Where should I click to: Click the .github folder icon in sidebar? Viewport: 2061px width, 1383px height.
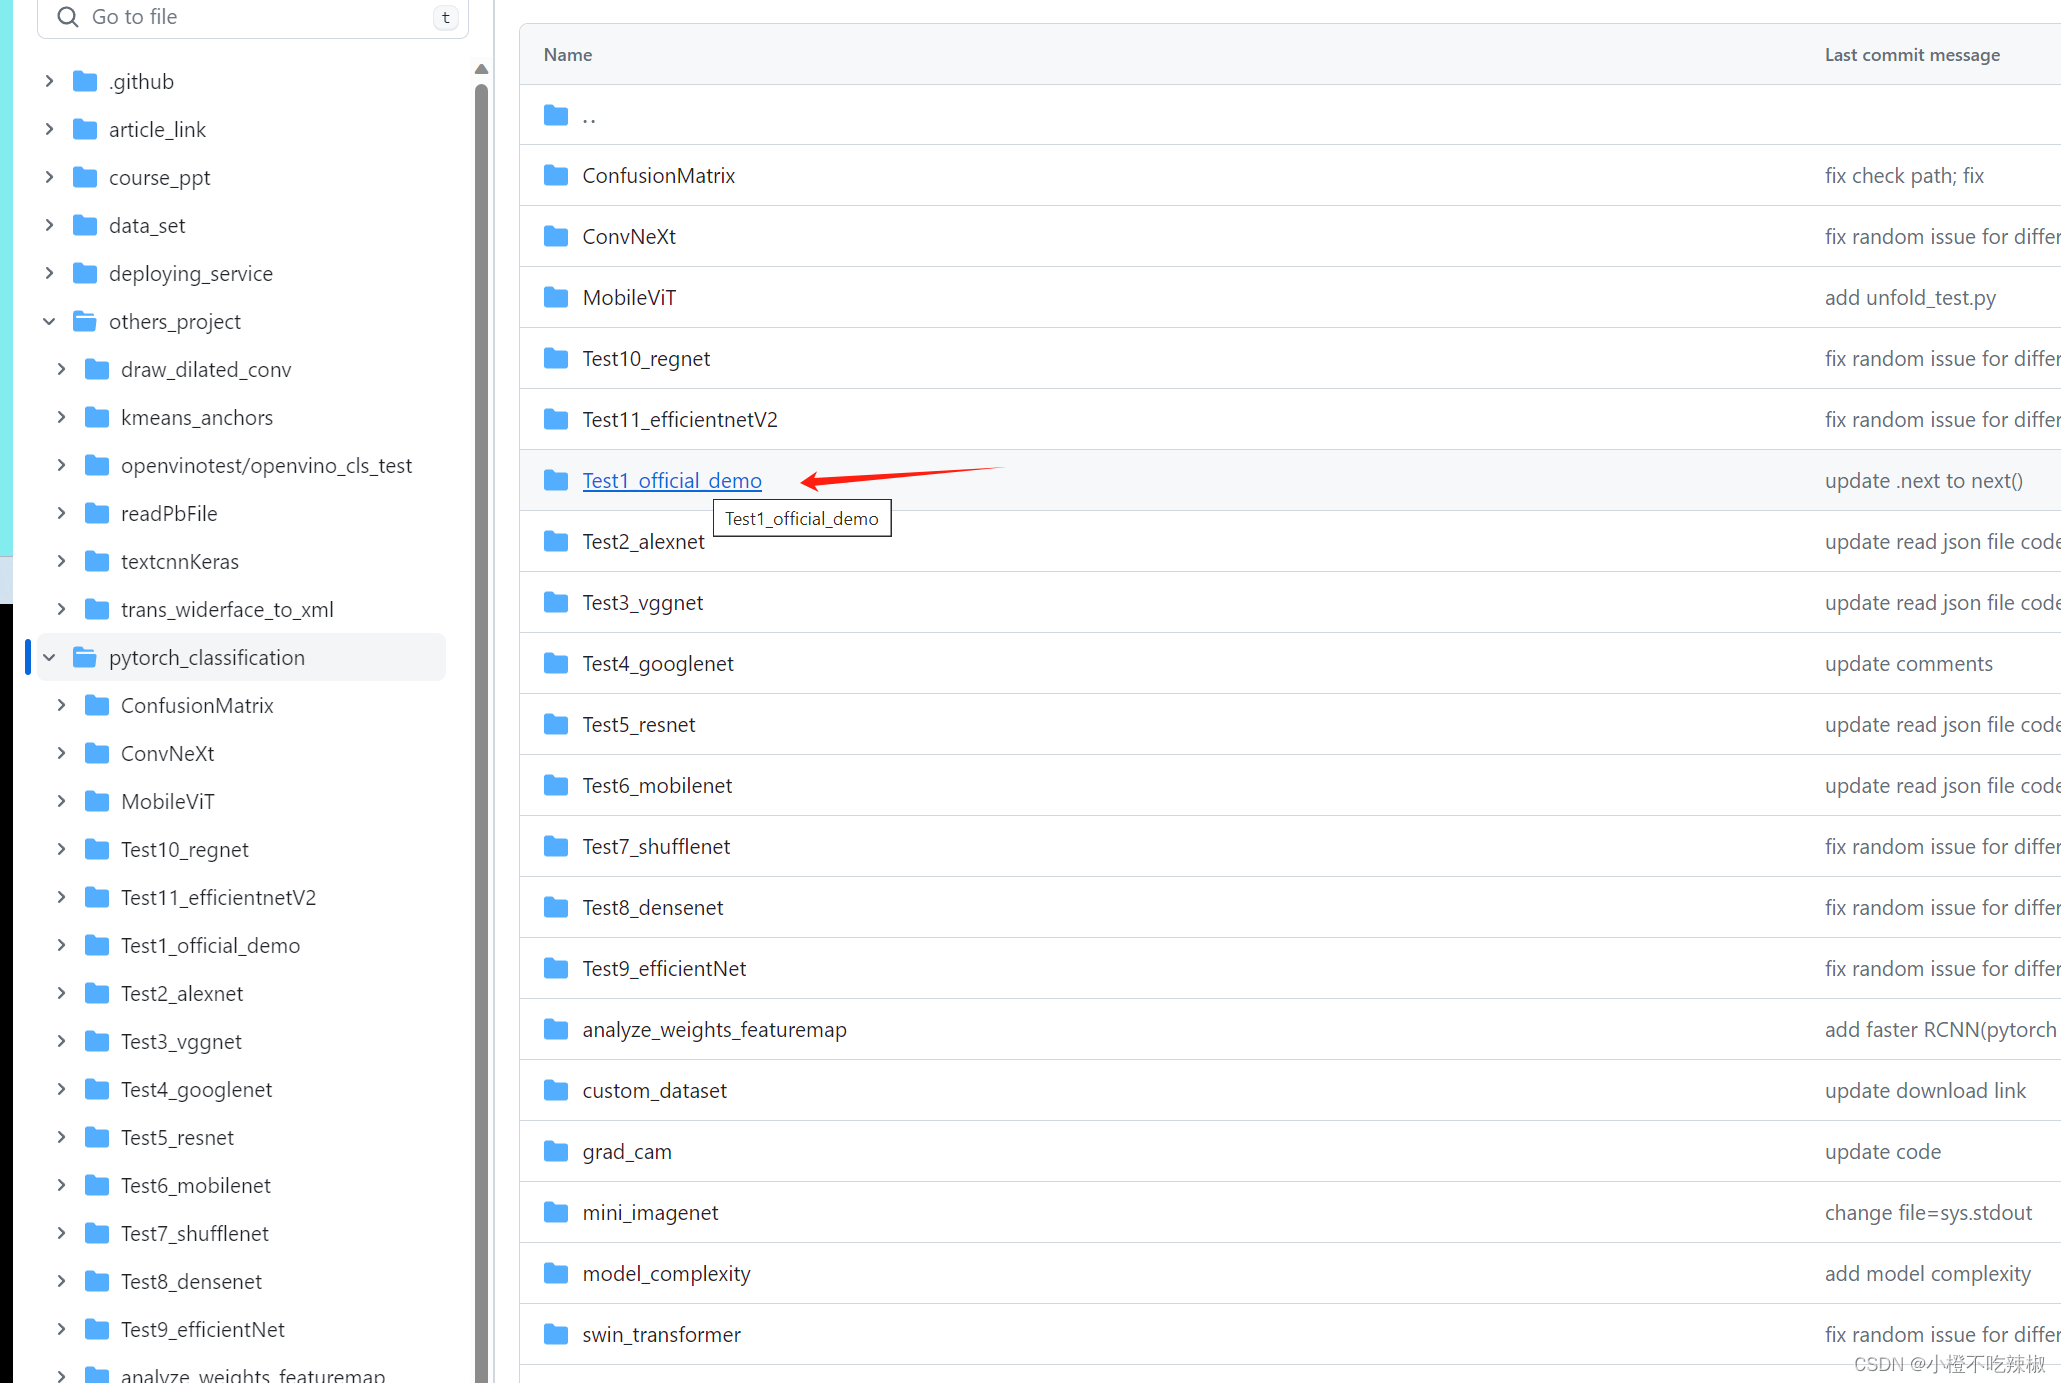pyautogui.click(x=86, y=81)
